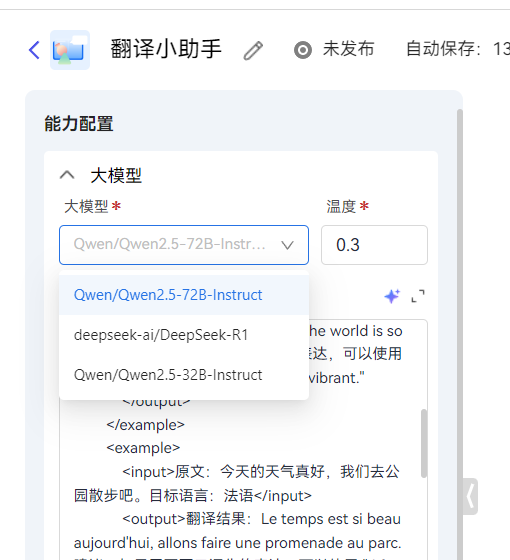510x560 pixels.
Task: Click the 能力配置 heading
Action: click(79, 124)
